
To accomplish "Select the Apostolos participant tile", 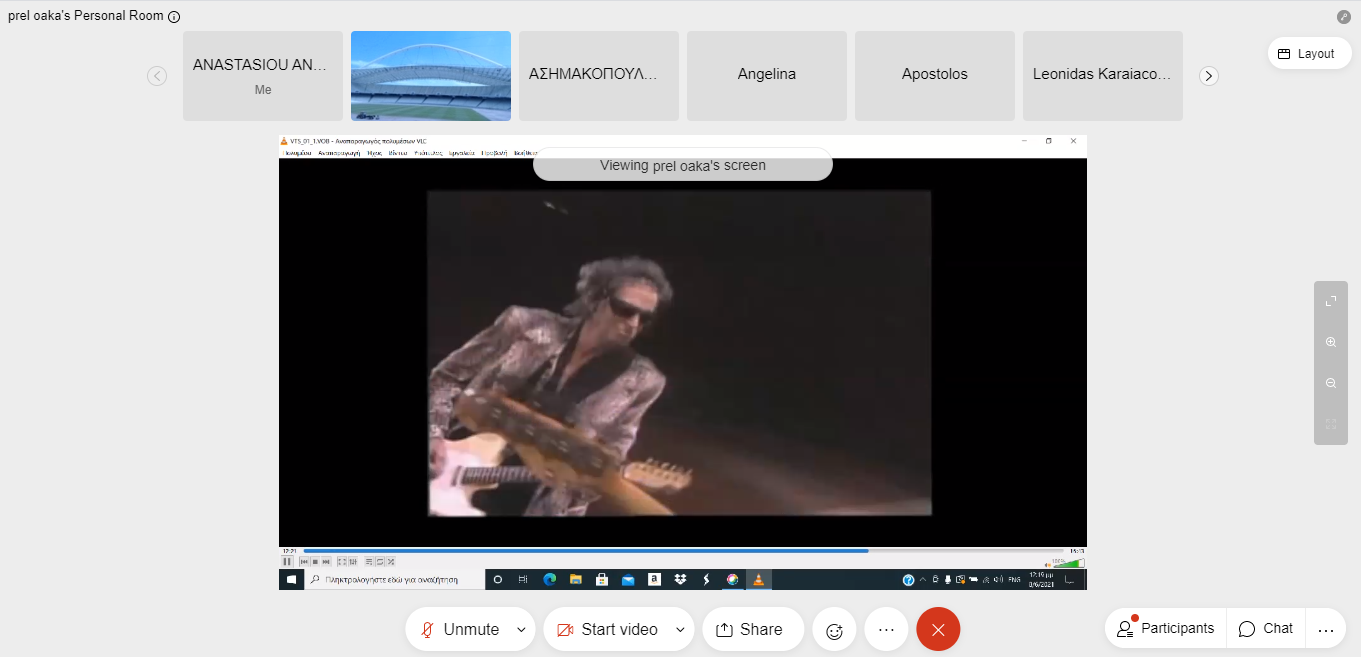I will tap(935, 76).
